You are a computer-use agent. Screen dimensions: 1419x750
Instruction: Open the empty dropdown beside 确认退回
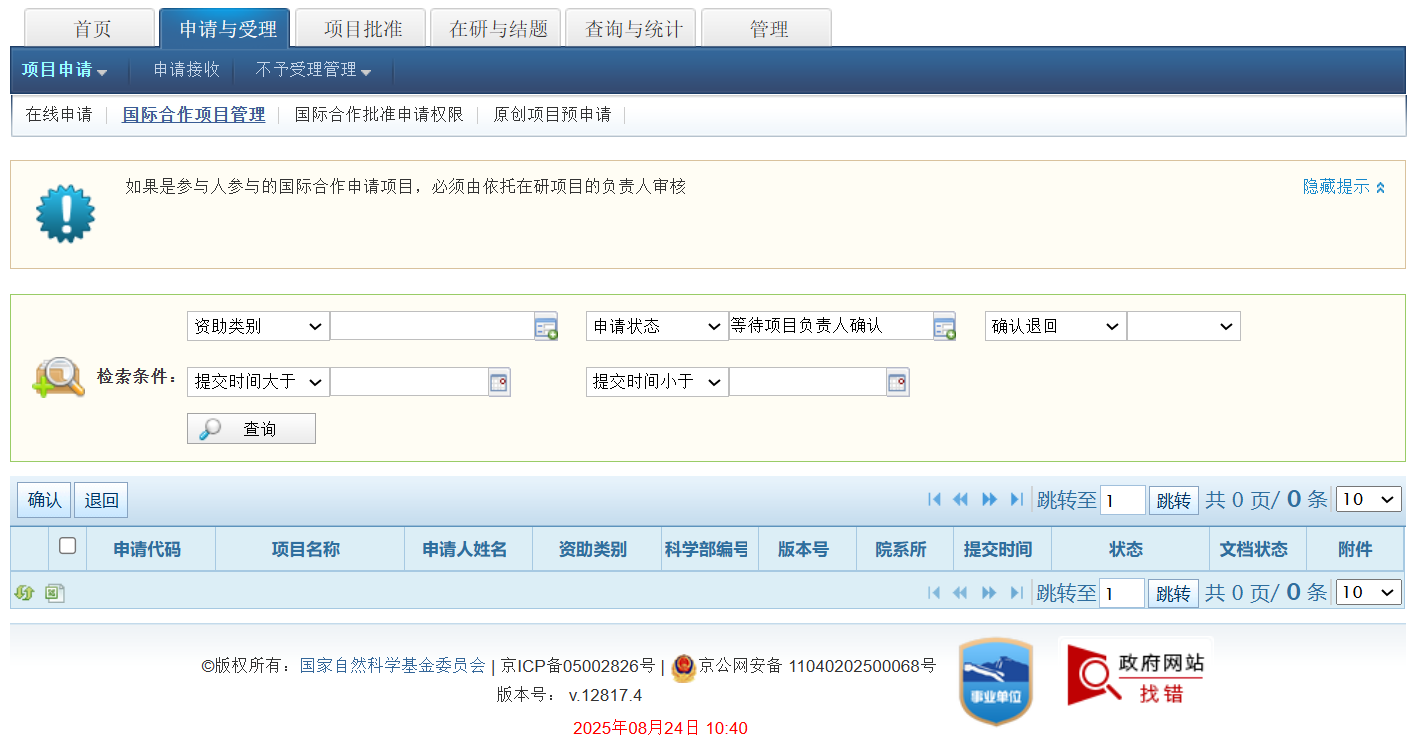[x=1184, y=326]
